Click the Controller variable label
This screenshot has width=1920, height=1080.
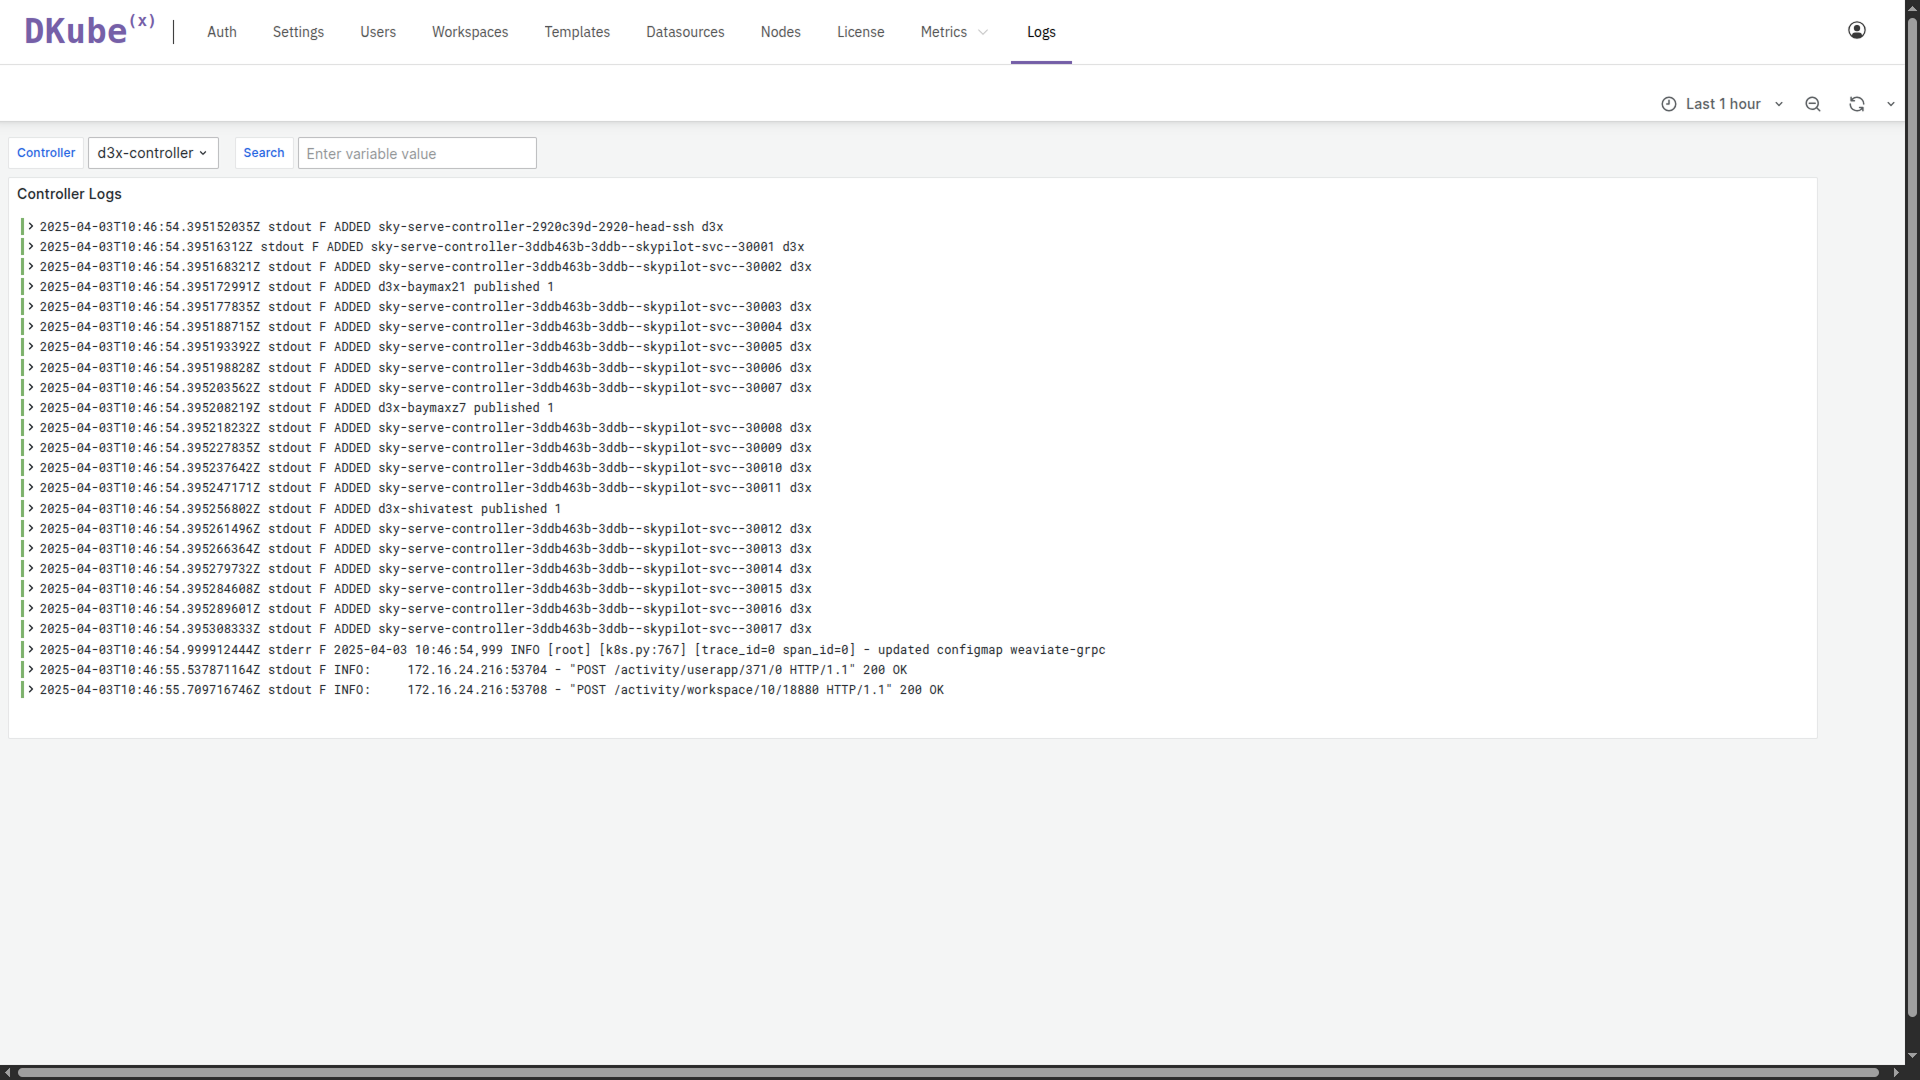[46, 153]
